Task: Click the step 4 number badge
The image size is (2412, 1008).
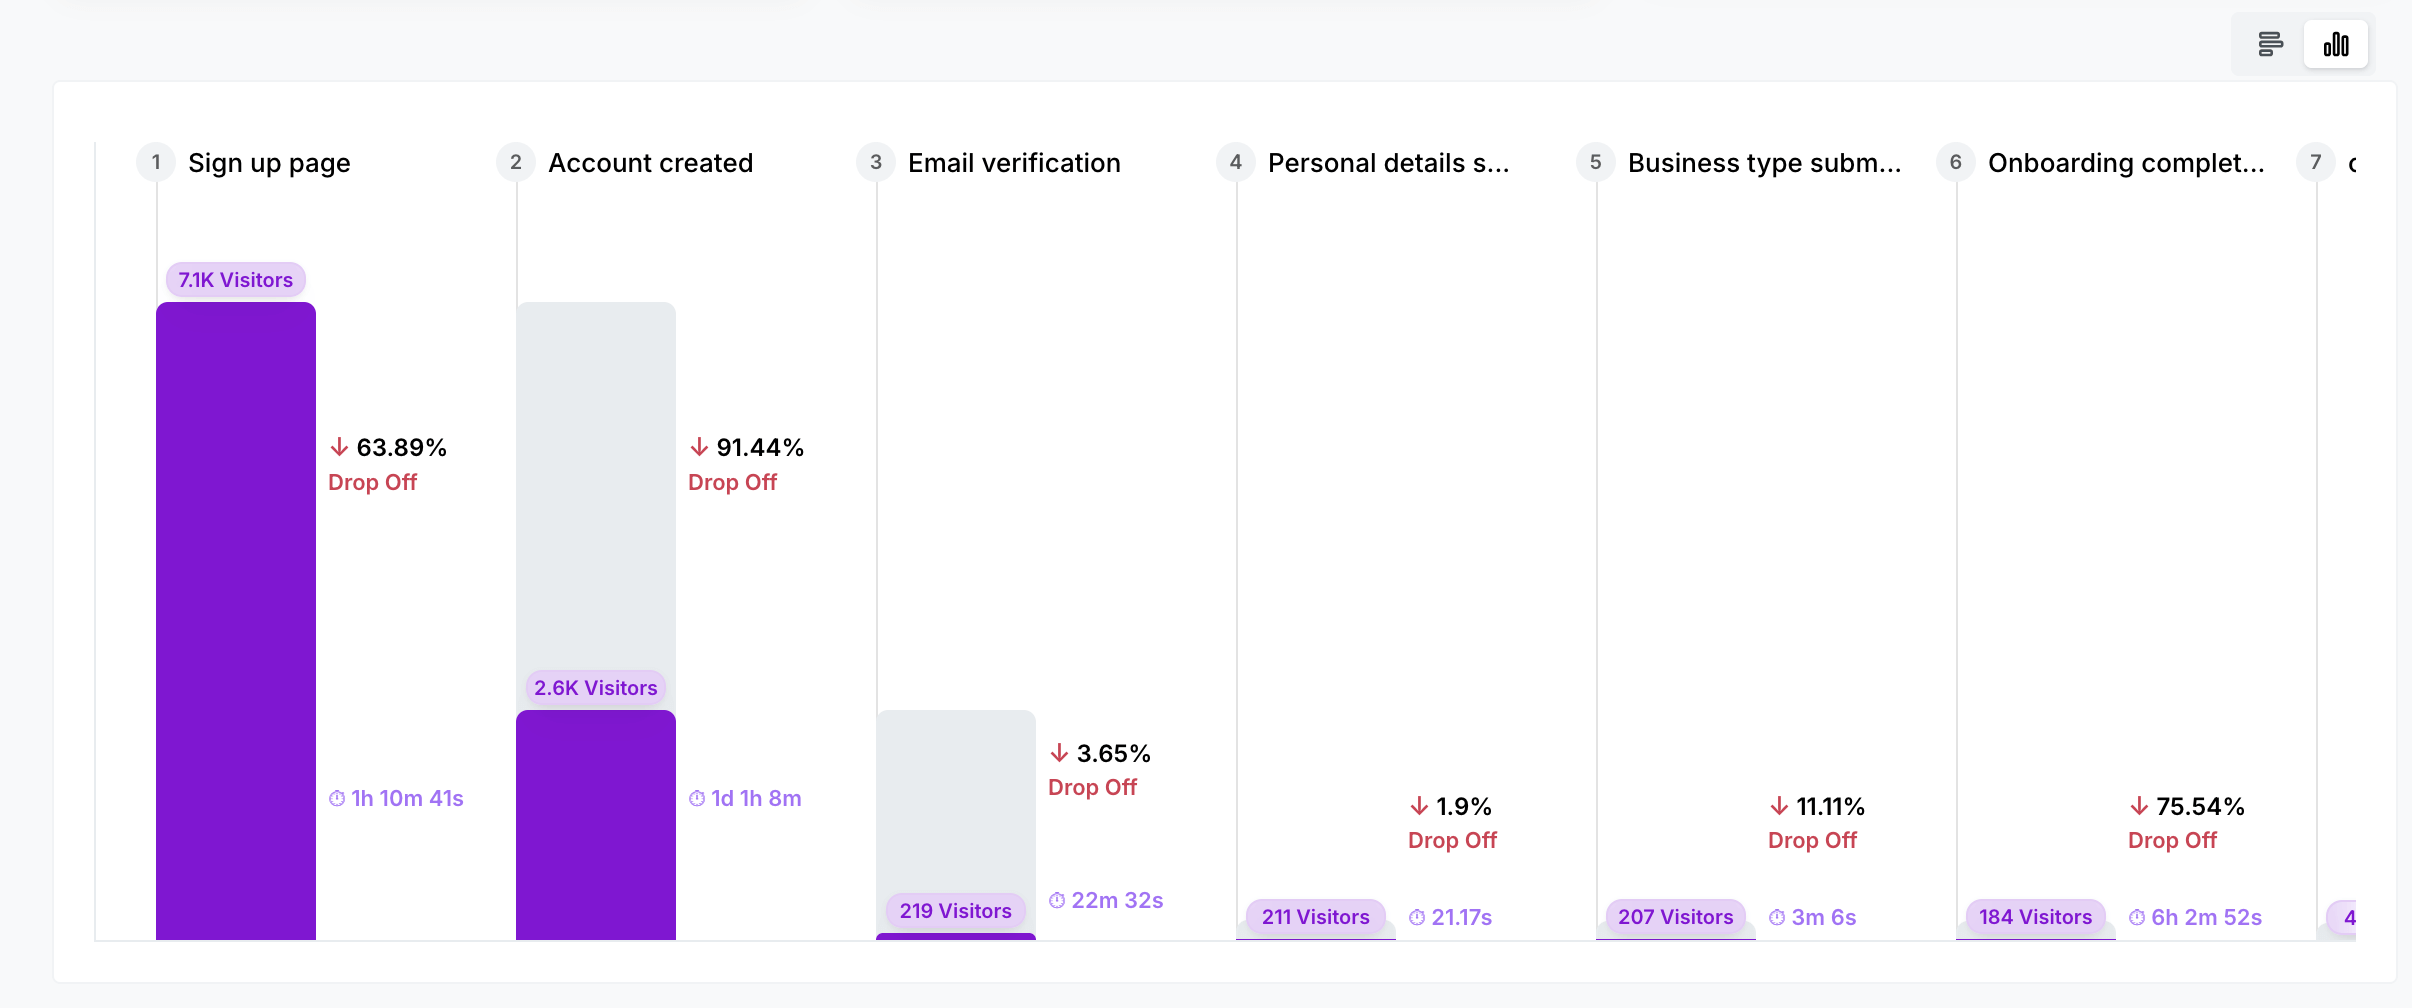Action: coord(1236,162)
